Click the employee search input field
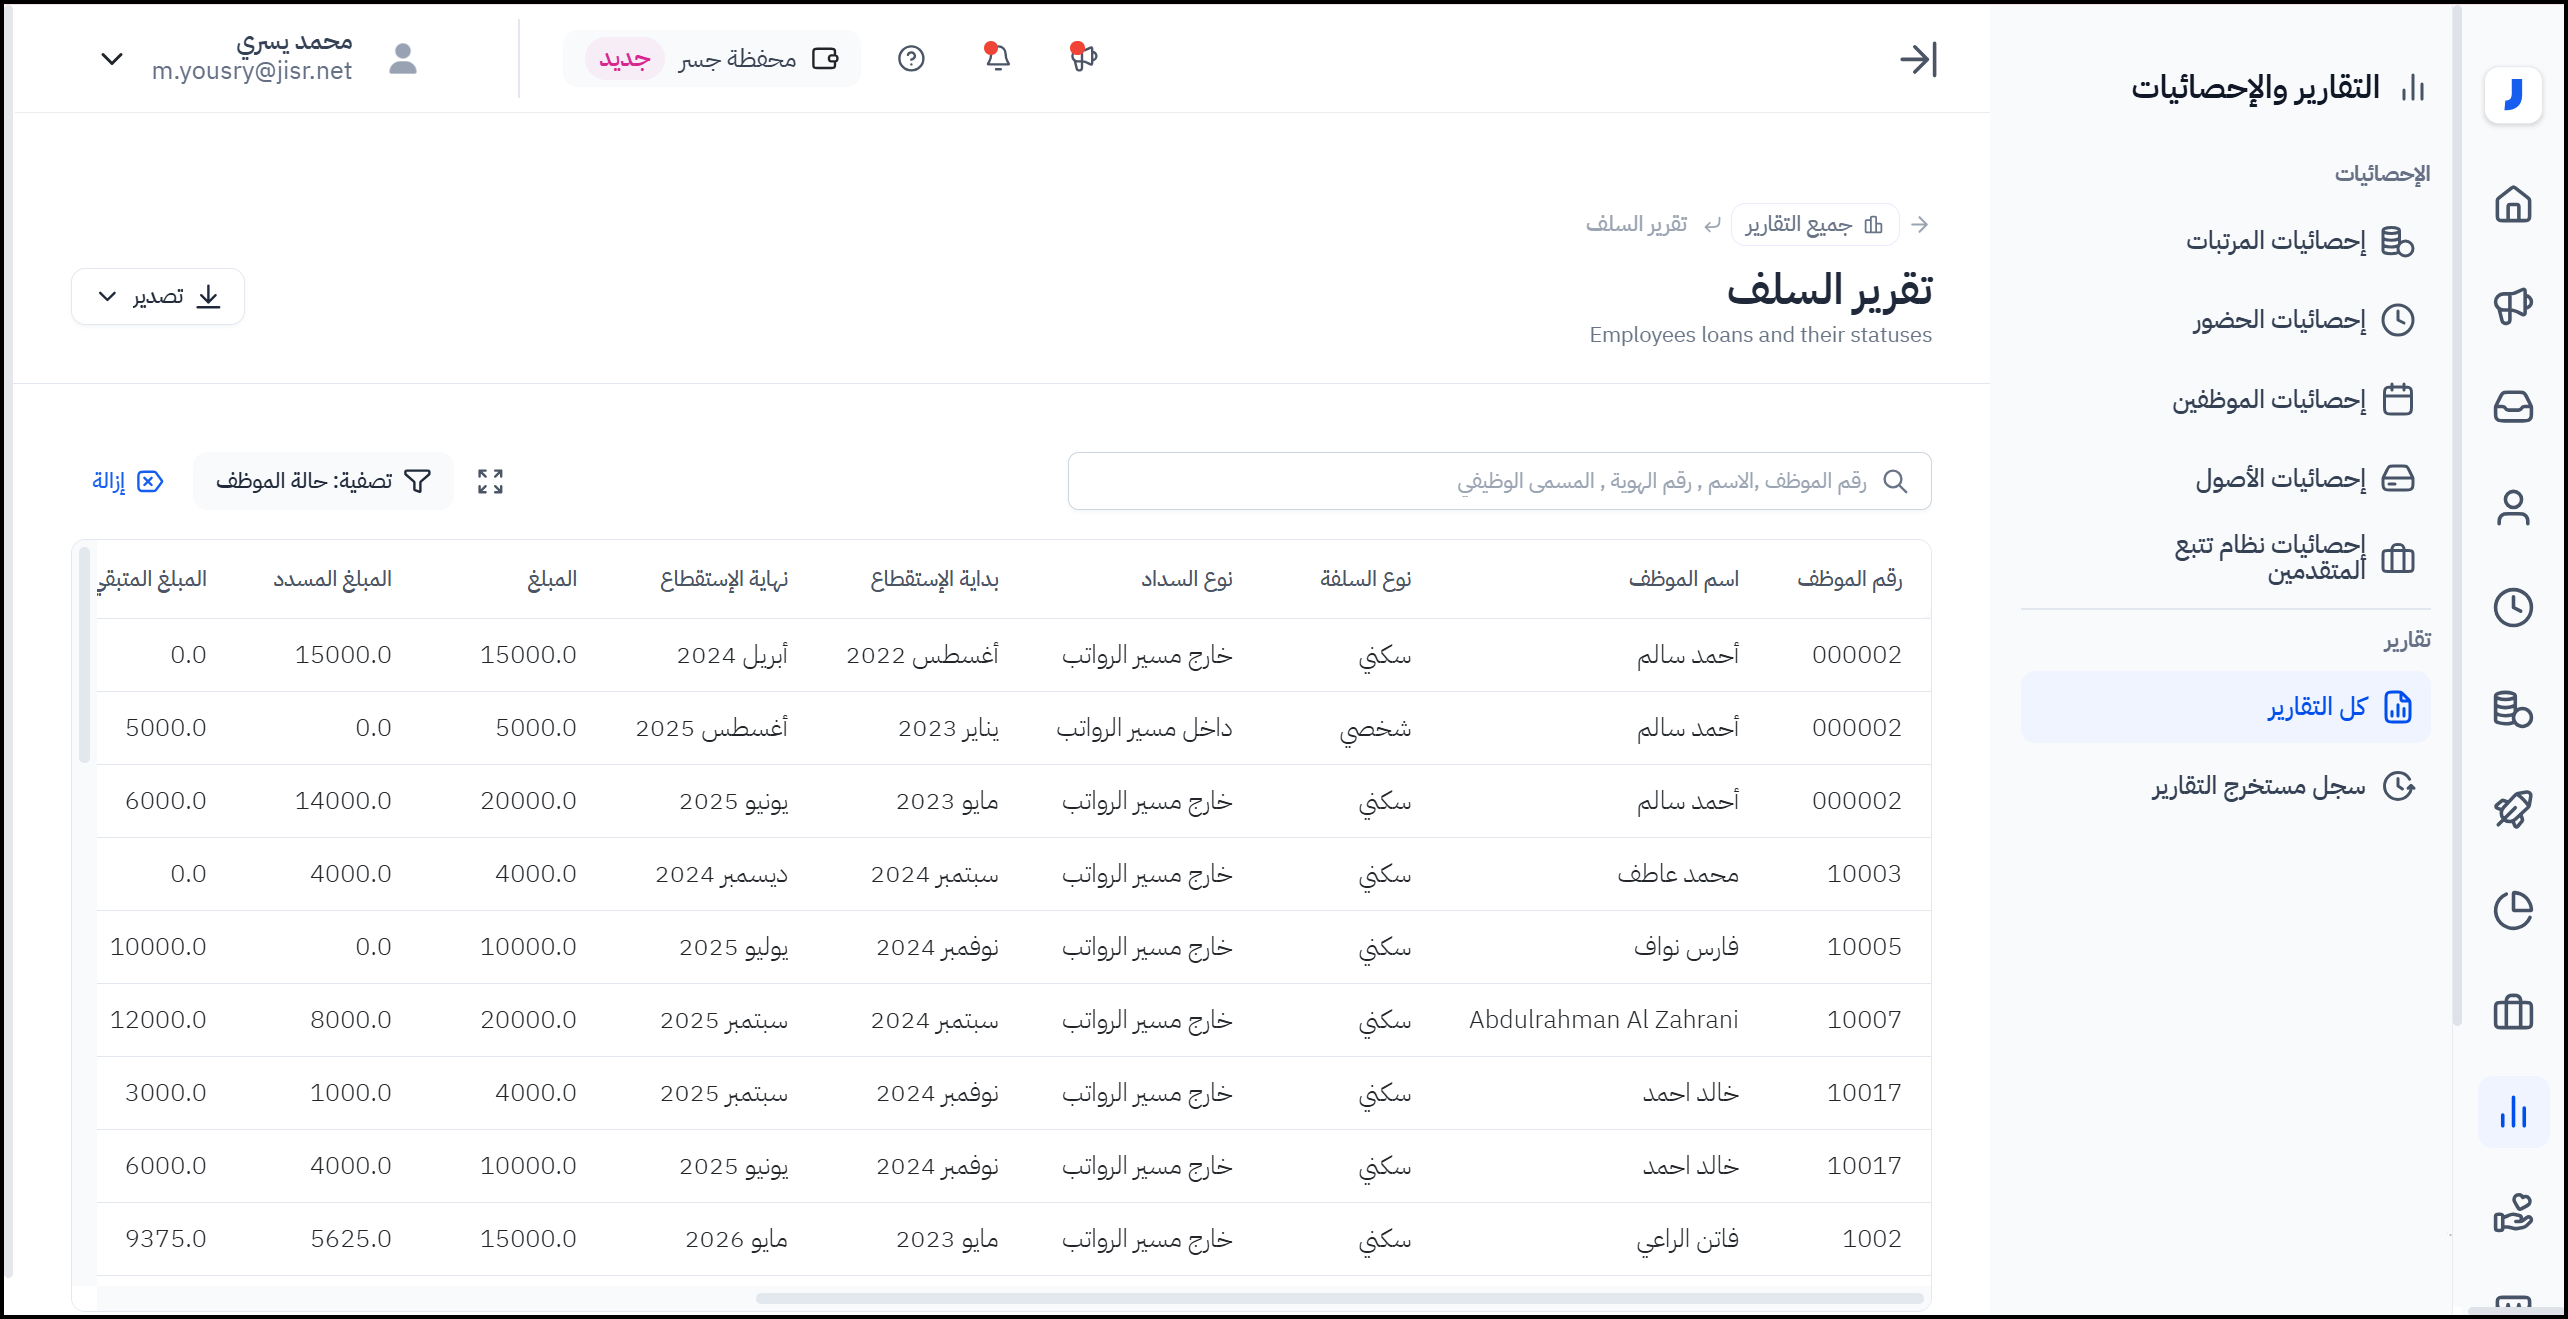 (1499, 482)
